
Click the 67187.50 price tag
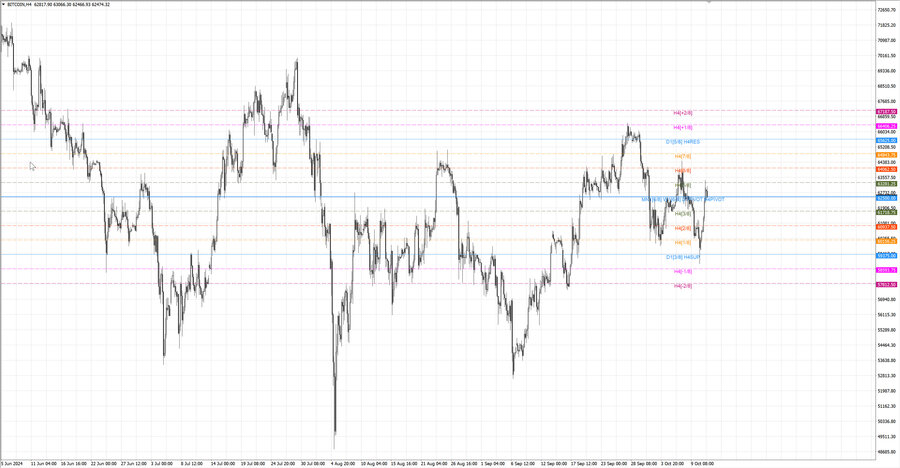click(887, 112)
